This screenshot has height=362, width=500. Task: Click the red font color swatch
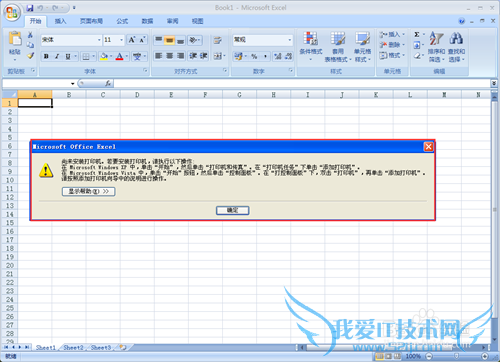(x=119, y=56)
